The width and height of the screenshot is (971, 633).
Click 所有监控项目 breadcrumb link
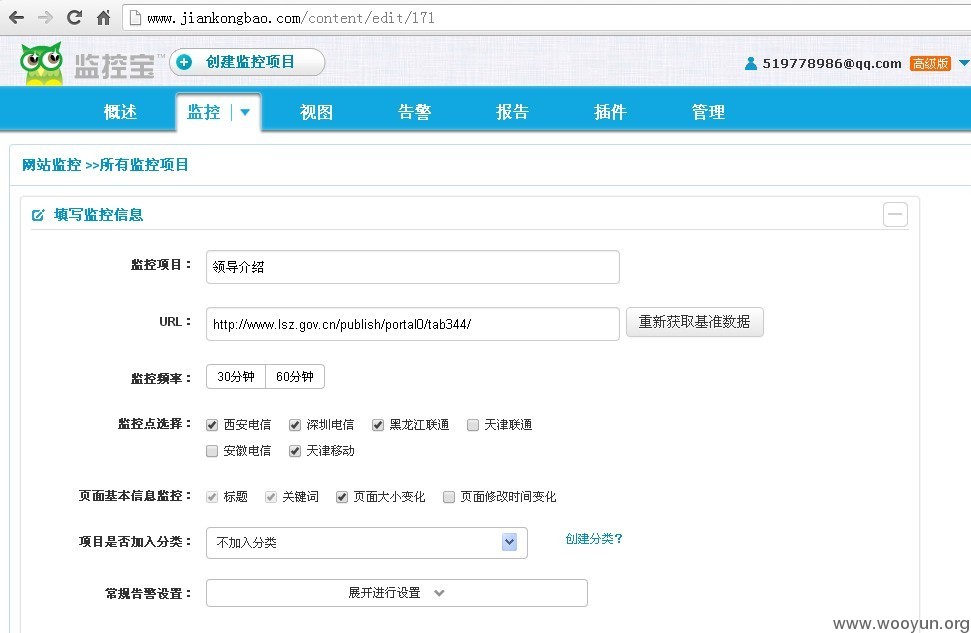144,165
